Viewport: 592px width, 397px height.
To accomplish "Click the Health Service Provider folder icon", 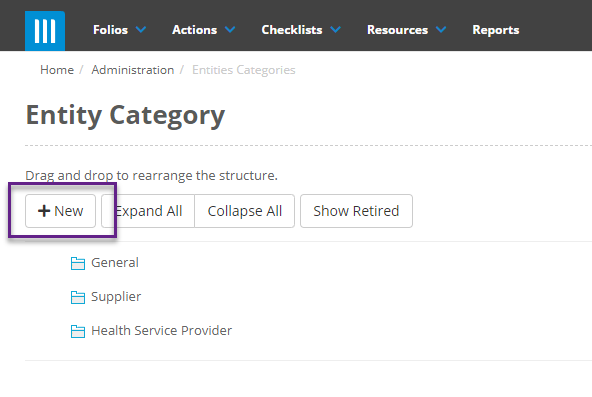I will [x=78, y=331].
